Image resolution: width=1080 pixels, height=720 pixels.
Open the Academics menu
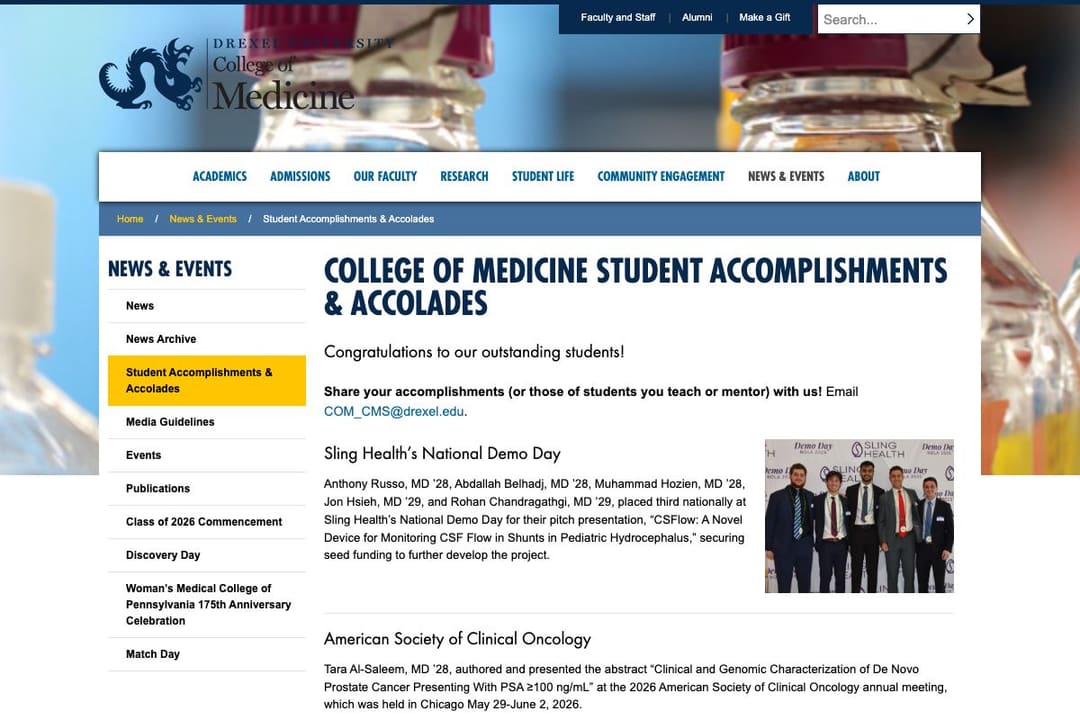click(220, 176)
